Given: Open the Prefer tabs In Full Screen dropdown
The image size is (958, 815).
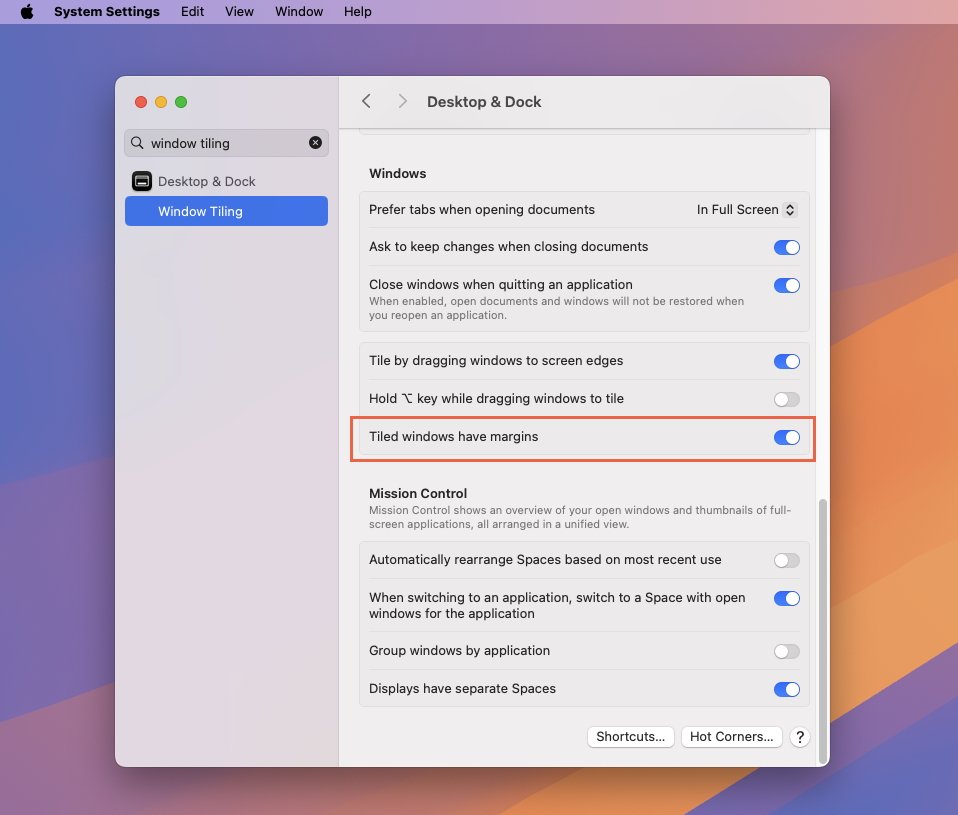Looking at the screenshot, I should pyautogui.click(x=746, y=210).
